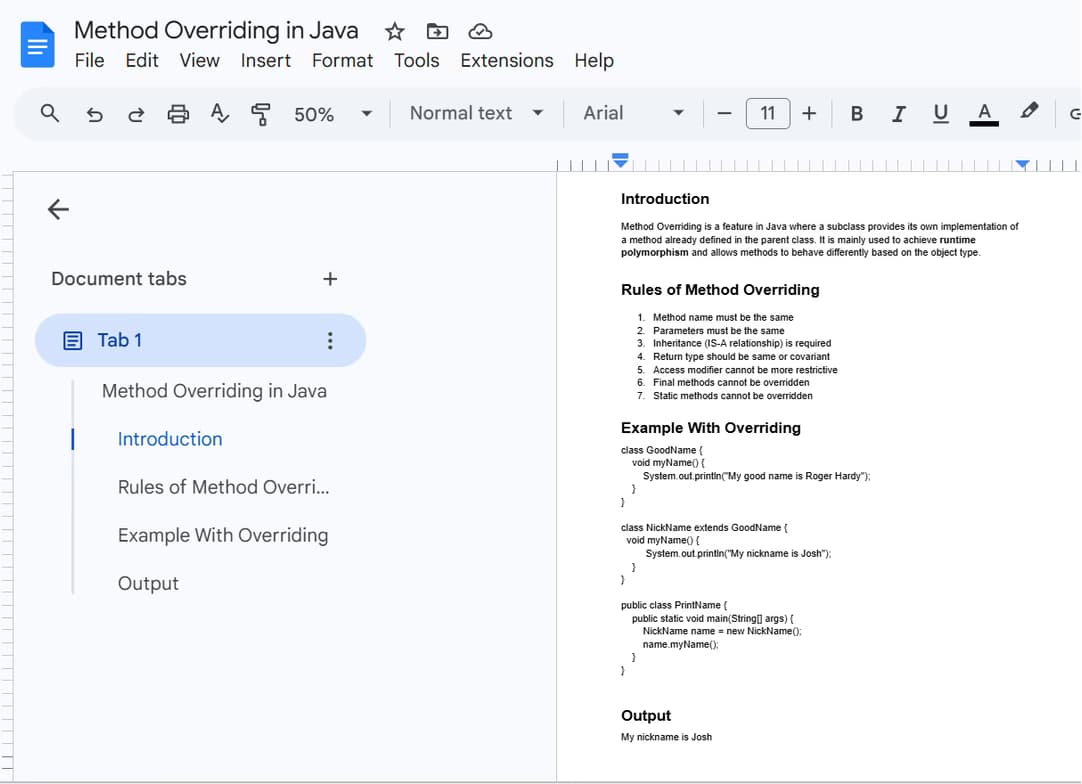Viewport: 1082px width, 784px height.
Task: Click the 'Document tabs' panel title
Action: point(119,279)
